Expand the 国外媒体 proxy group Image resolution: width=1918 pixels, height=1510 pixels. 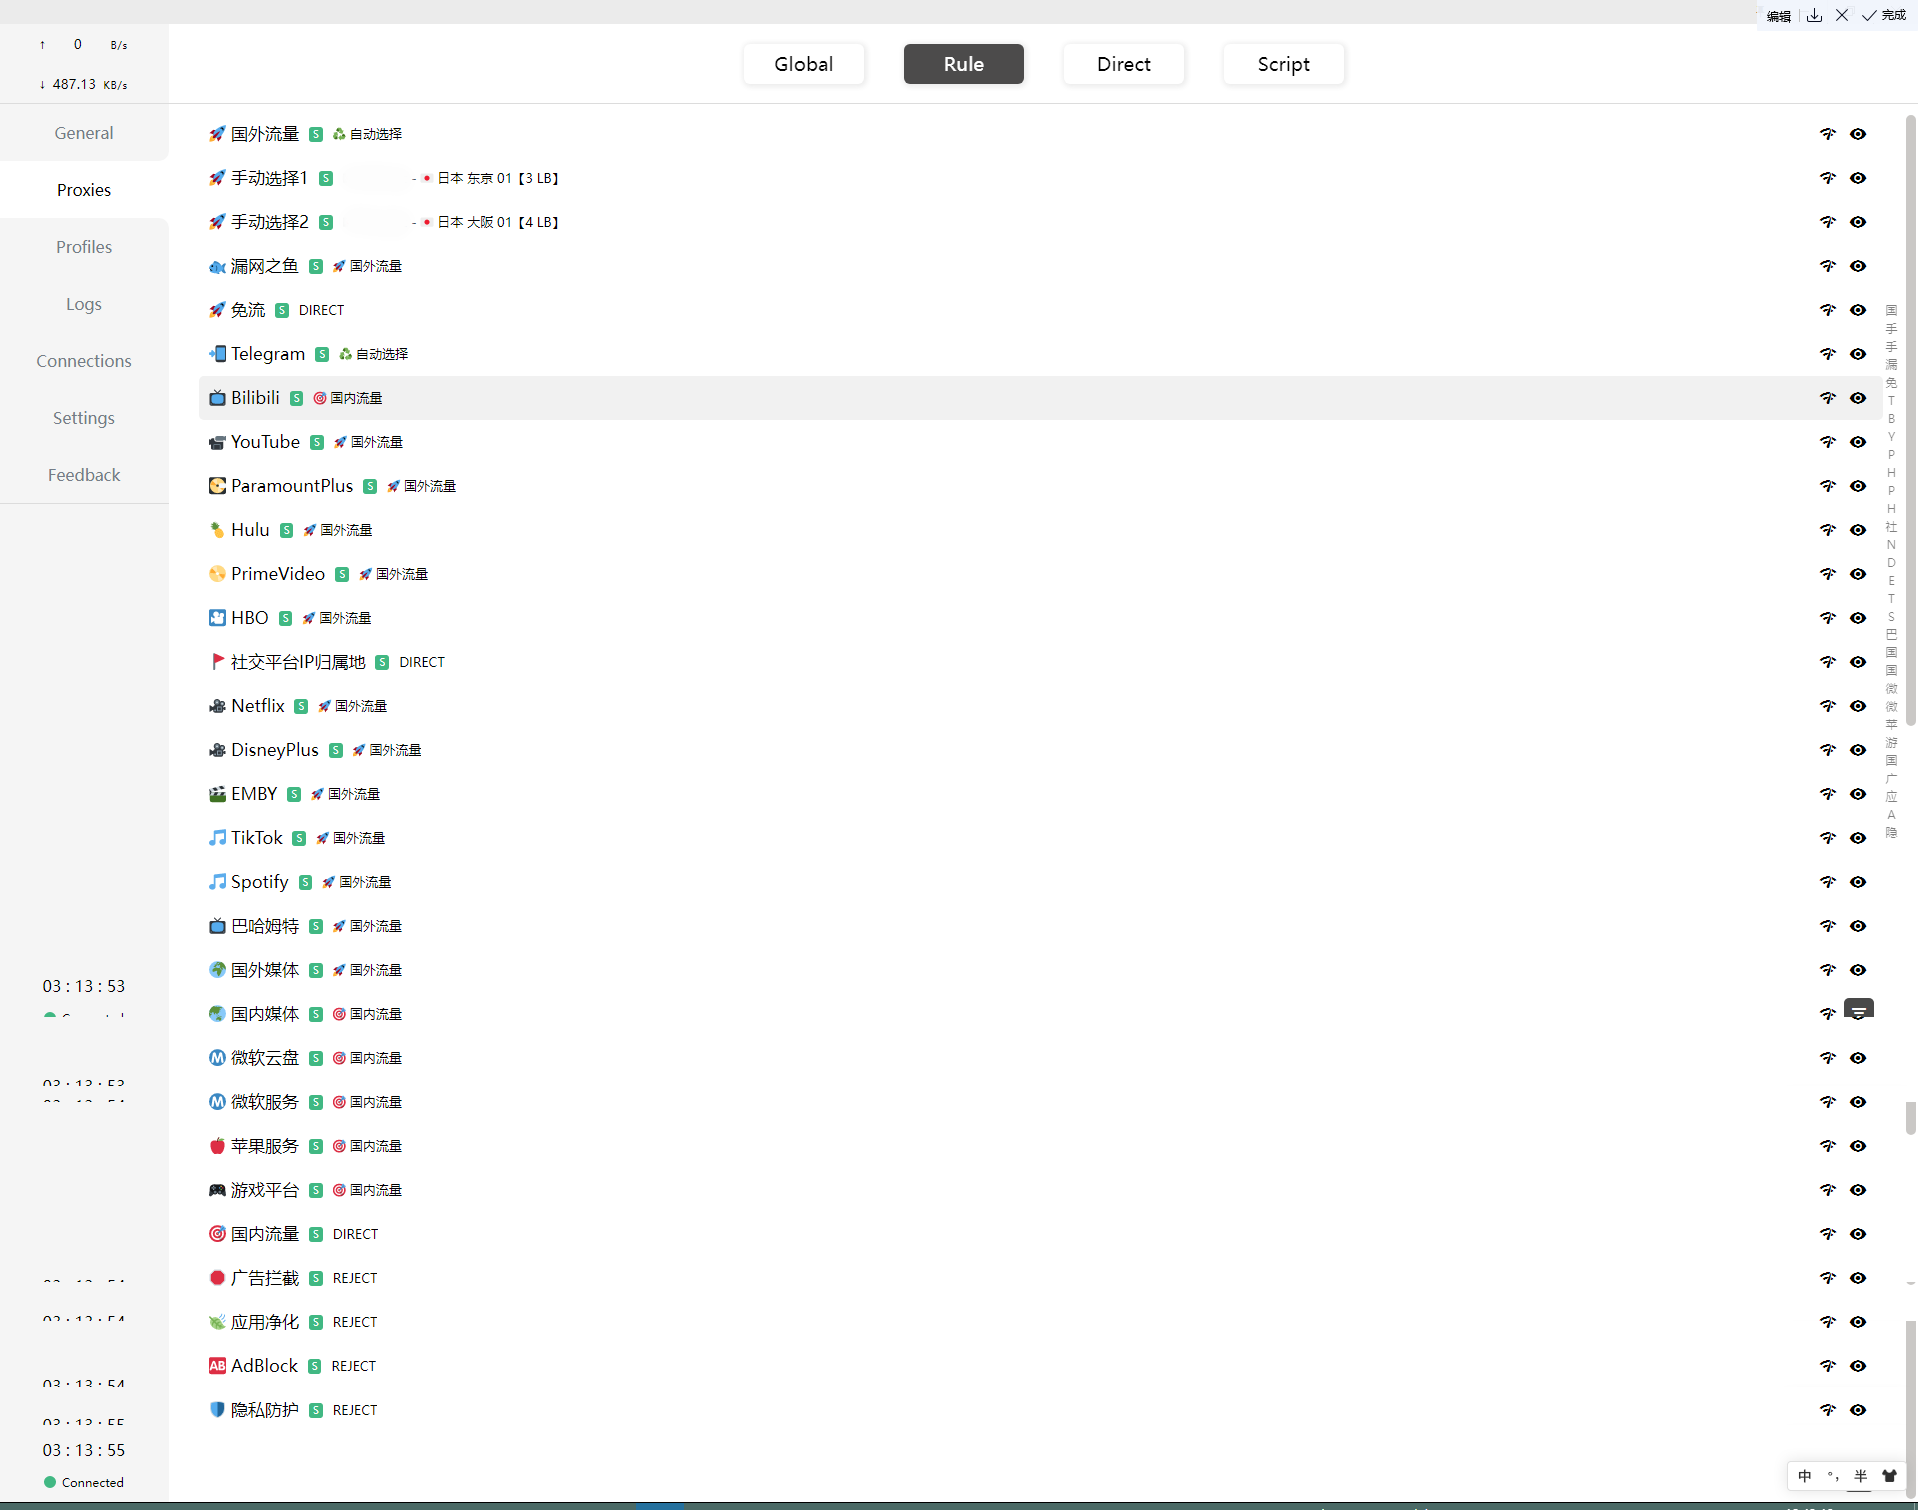click(x=1040, y=970)
